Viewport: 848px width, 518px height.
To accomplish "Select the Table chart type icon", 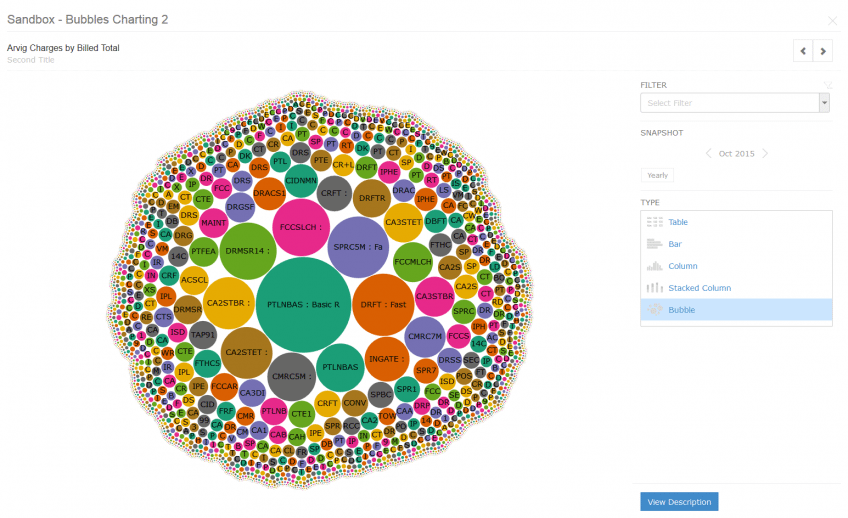I will coord(654,222).
